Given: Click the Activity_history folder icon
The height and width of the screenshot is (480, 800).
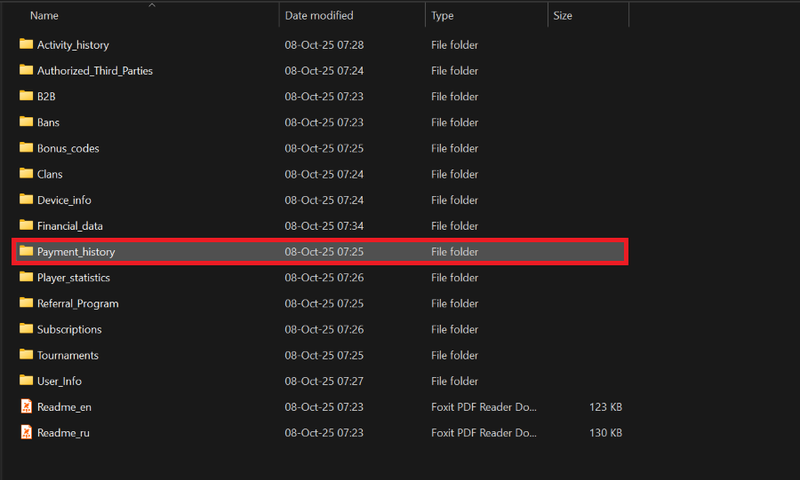Looking at the screenshot, I should click(26, 45).
